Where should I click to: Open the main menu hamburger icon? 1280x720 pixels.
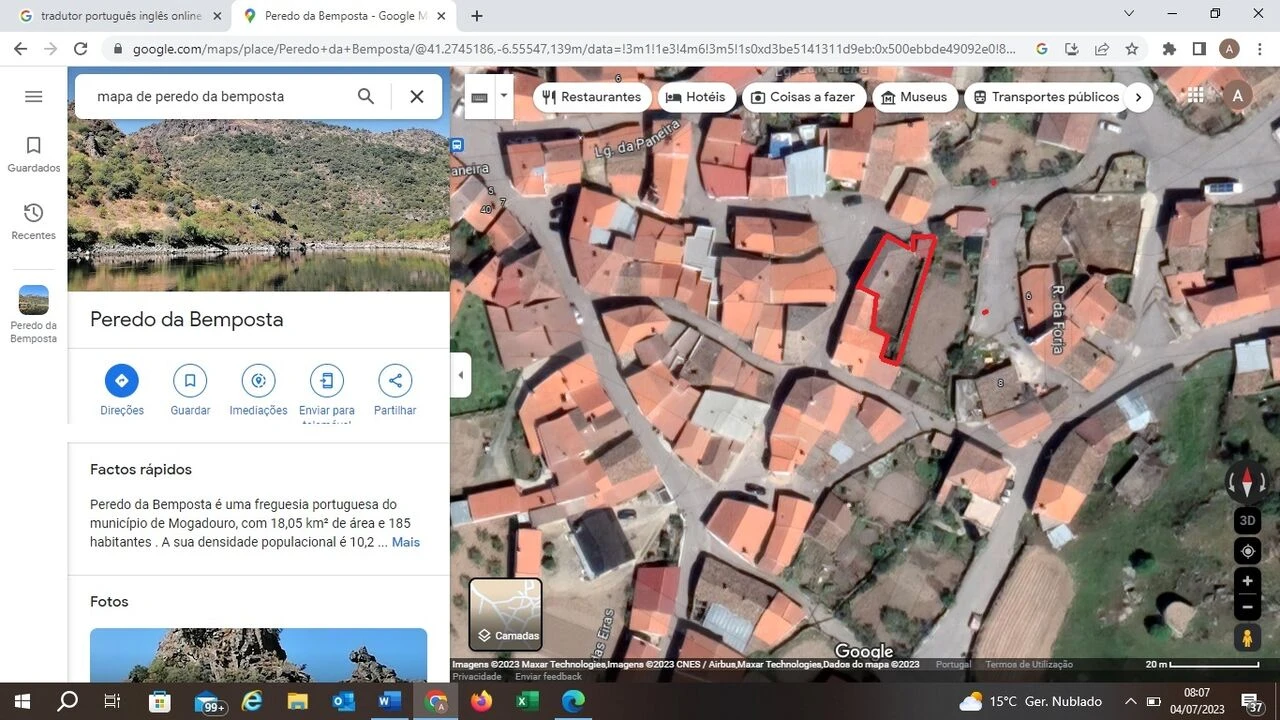point(33,96)
